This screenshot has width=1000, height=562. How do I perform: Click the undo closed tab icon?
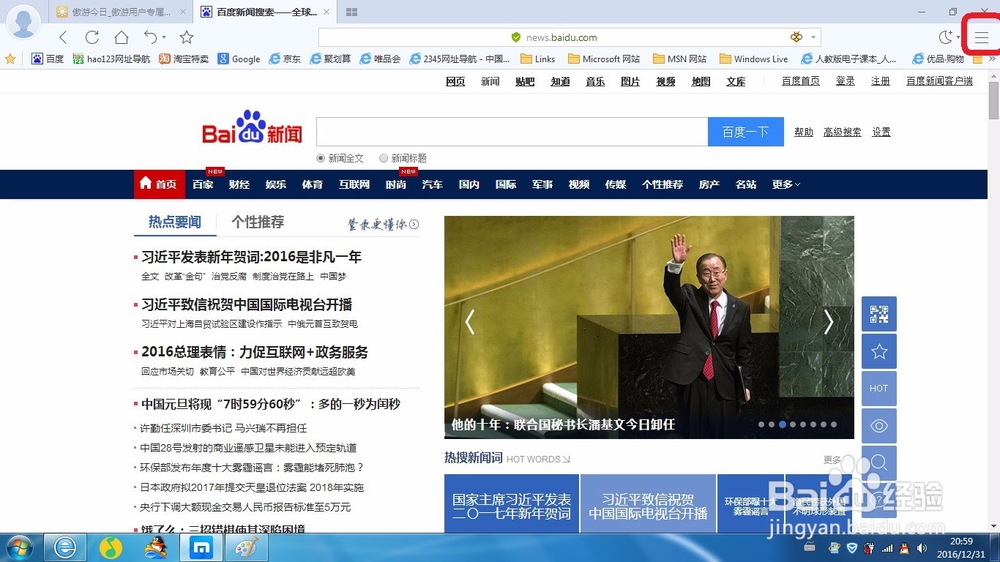coord(151,37)
